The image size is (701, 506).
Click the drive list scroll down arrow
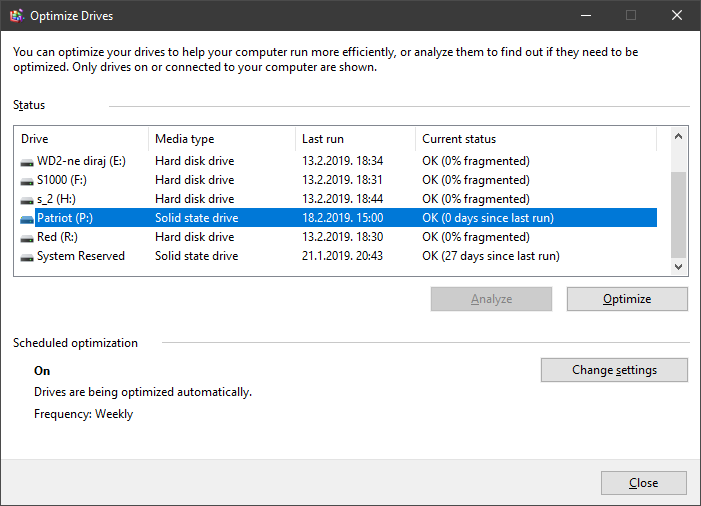pyautogui.click(x=678, y=267)
